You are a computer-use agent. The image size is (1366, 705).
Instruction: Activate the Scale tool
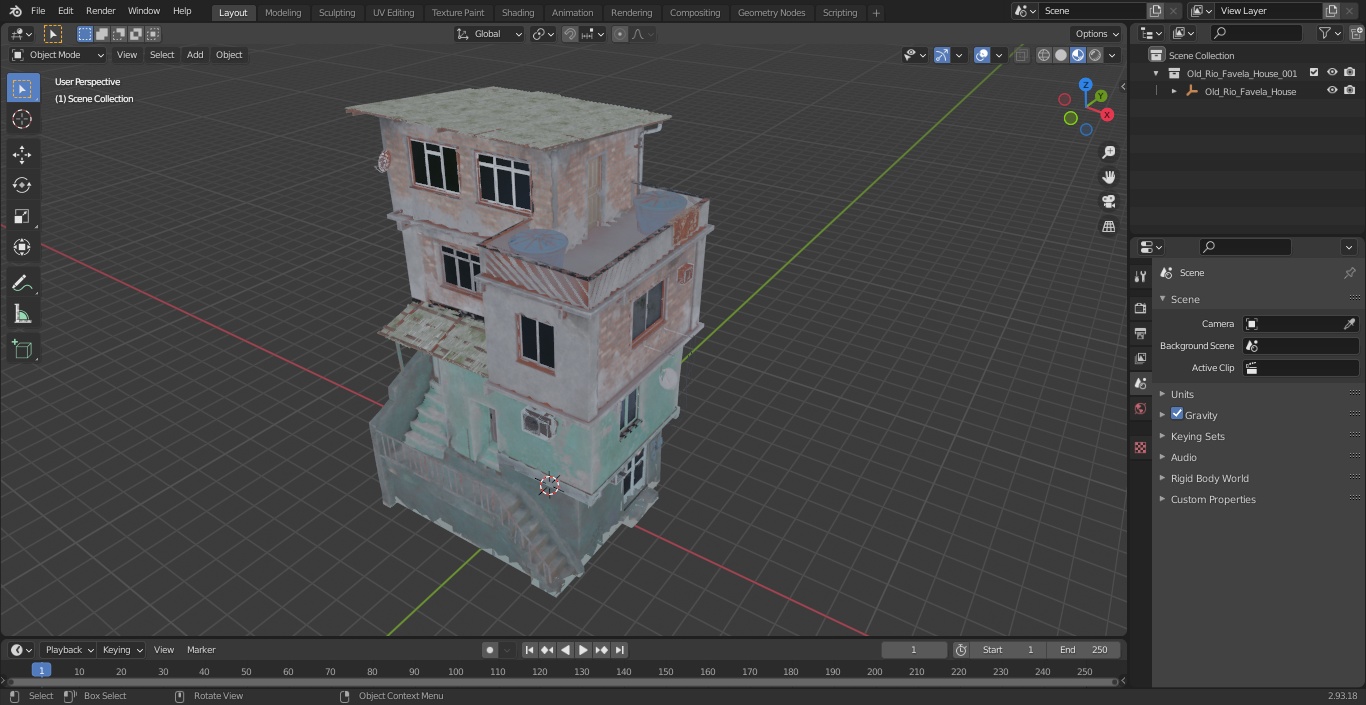[22, 216]
